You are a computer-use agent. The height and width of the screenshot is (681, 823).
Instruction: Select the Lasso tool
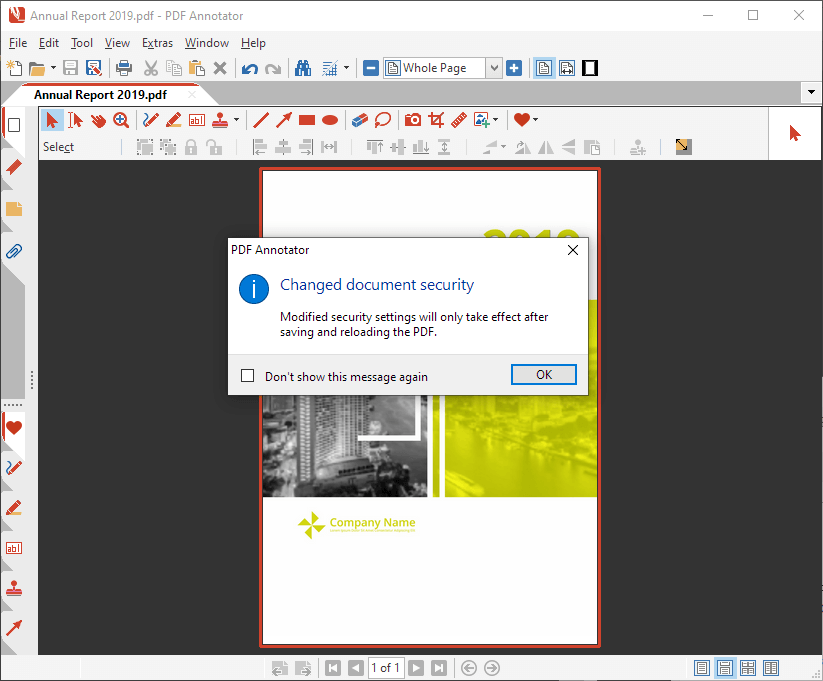(383, 120)
